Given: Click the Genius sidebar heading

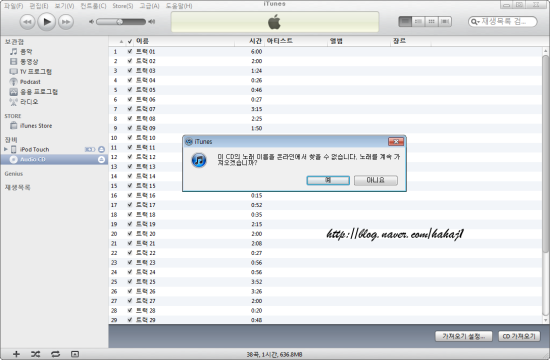Looking at the screenshot, I should click(x=14, y=174).
